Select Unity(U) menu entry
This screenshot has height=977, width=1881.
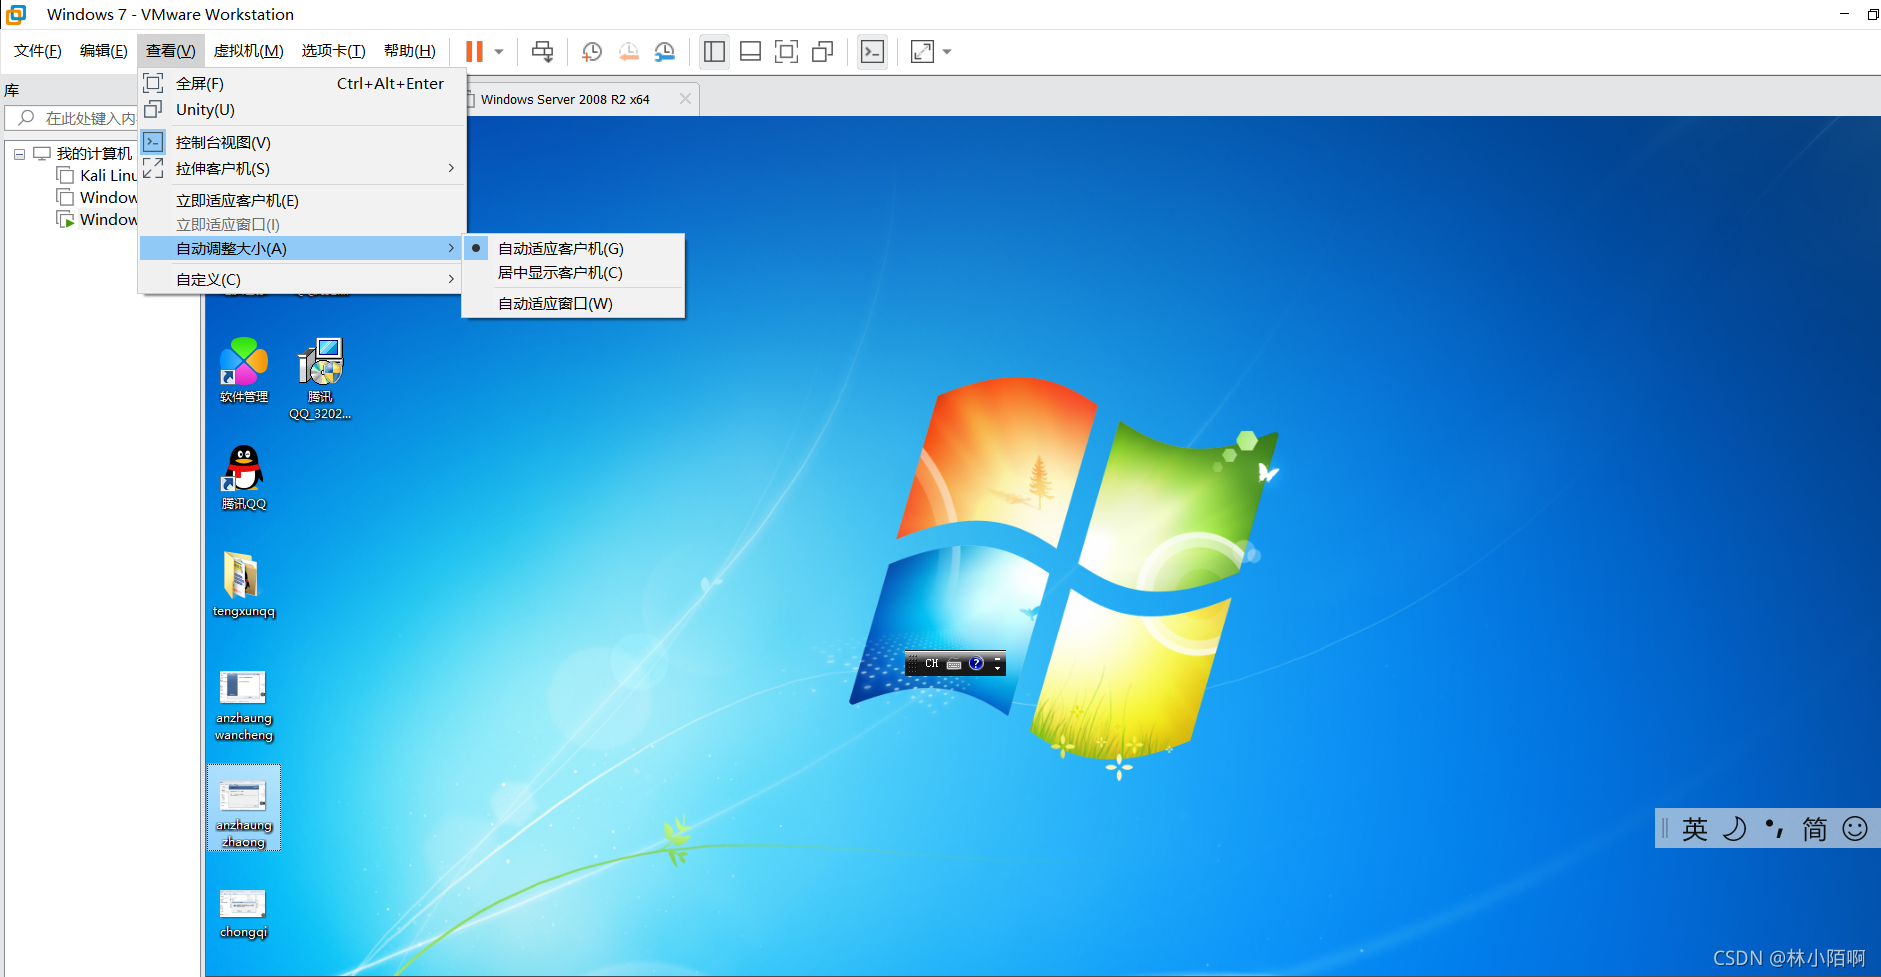tap(303, 110)
